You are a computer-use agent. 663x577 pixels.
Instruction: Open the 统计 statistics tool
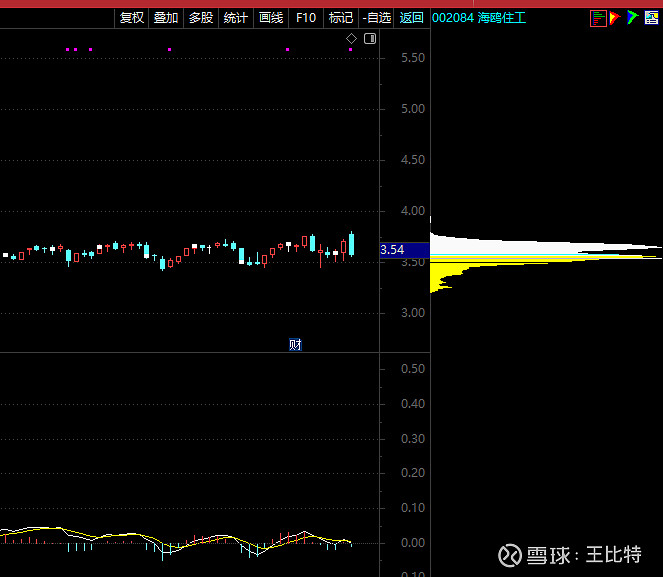[x=236, y=18]
